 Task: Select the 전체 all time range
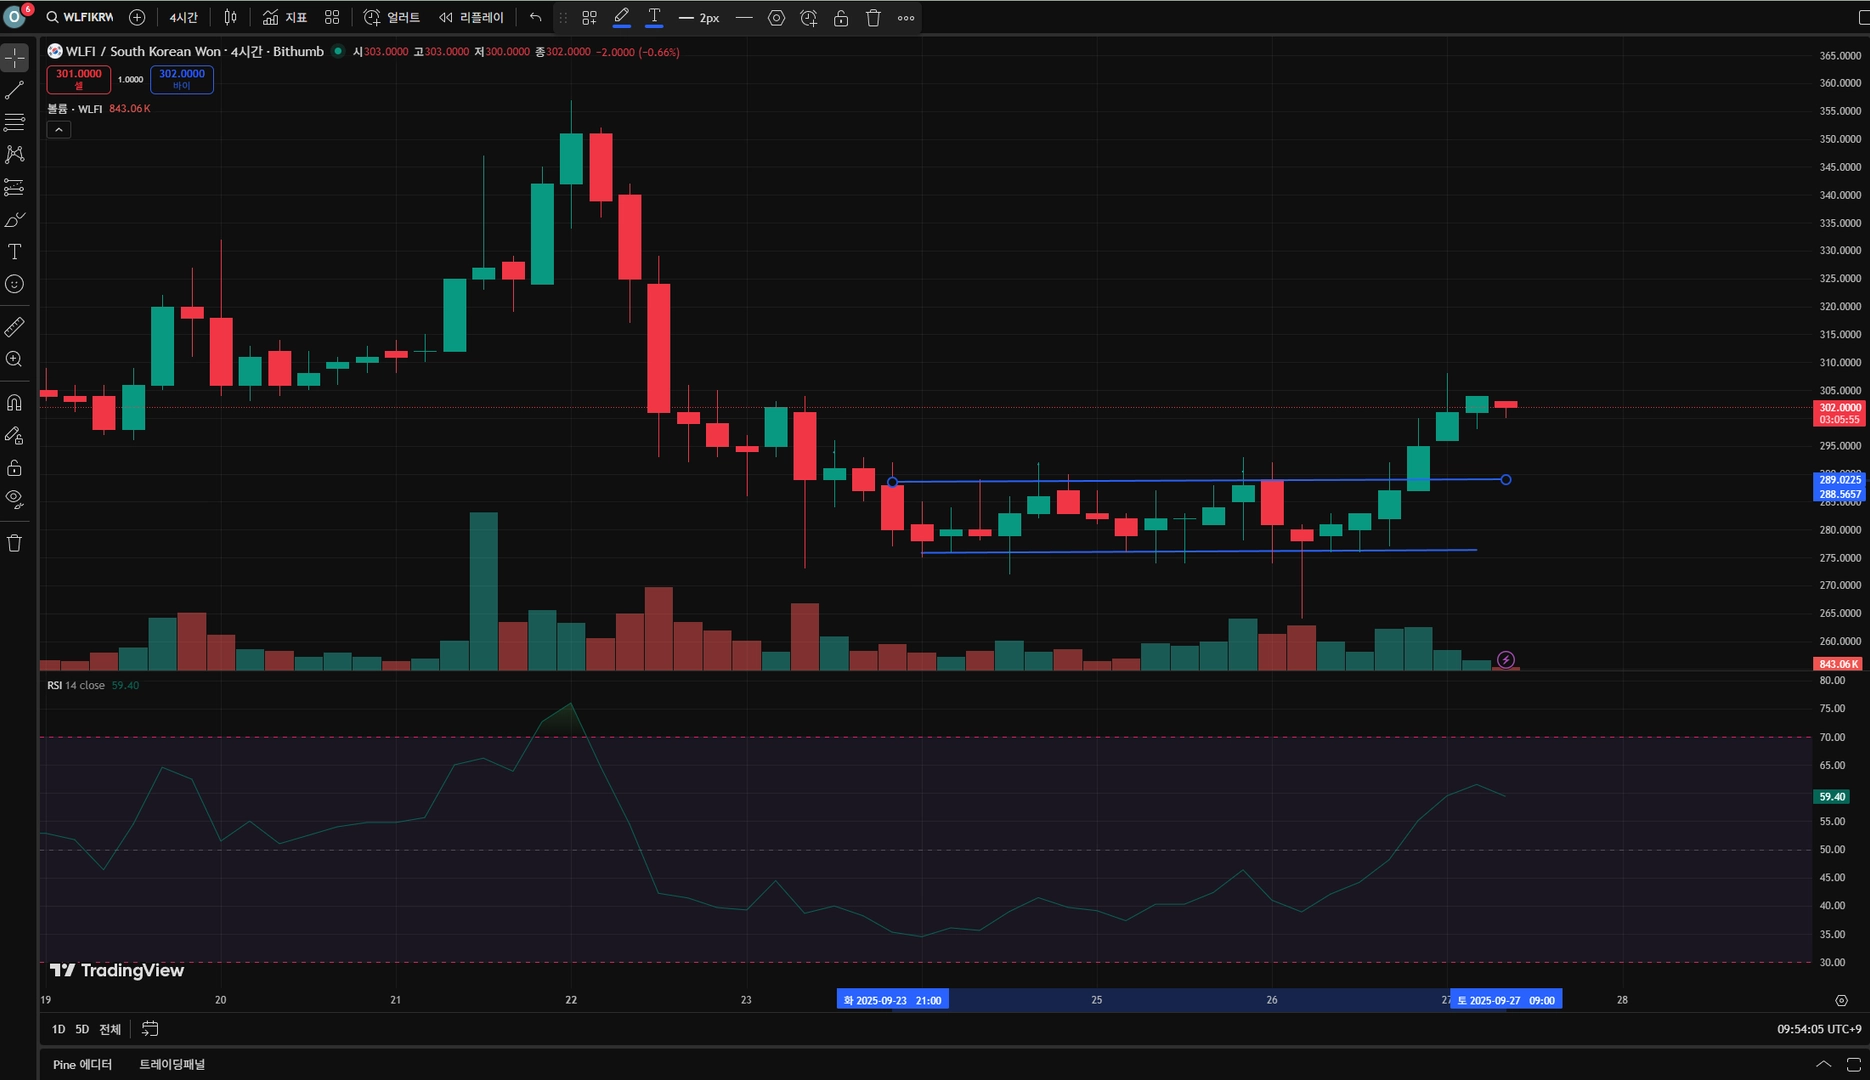coord(110,1029)
